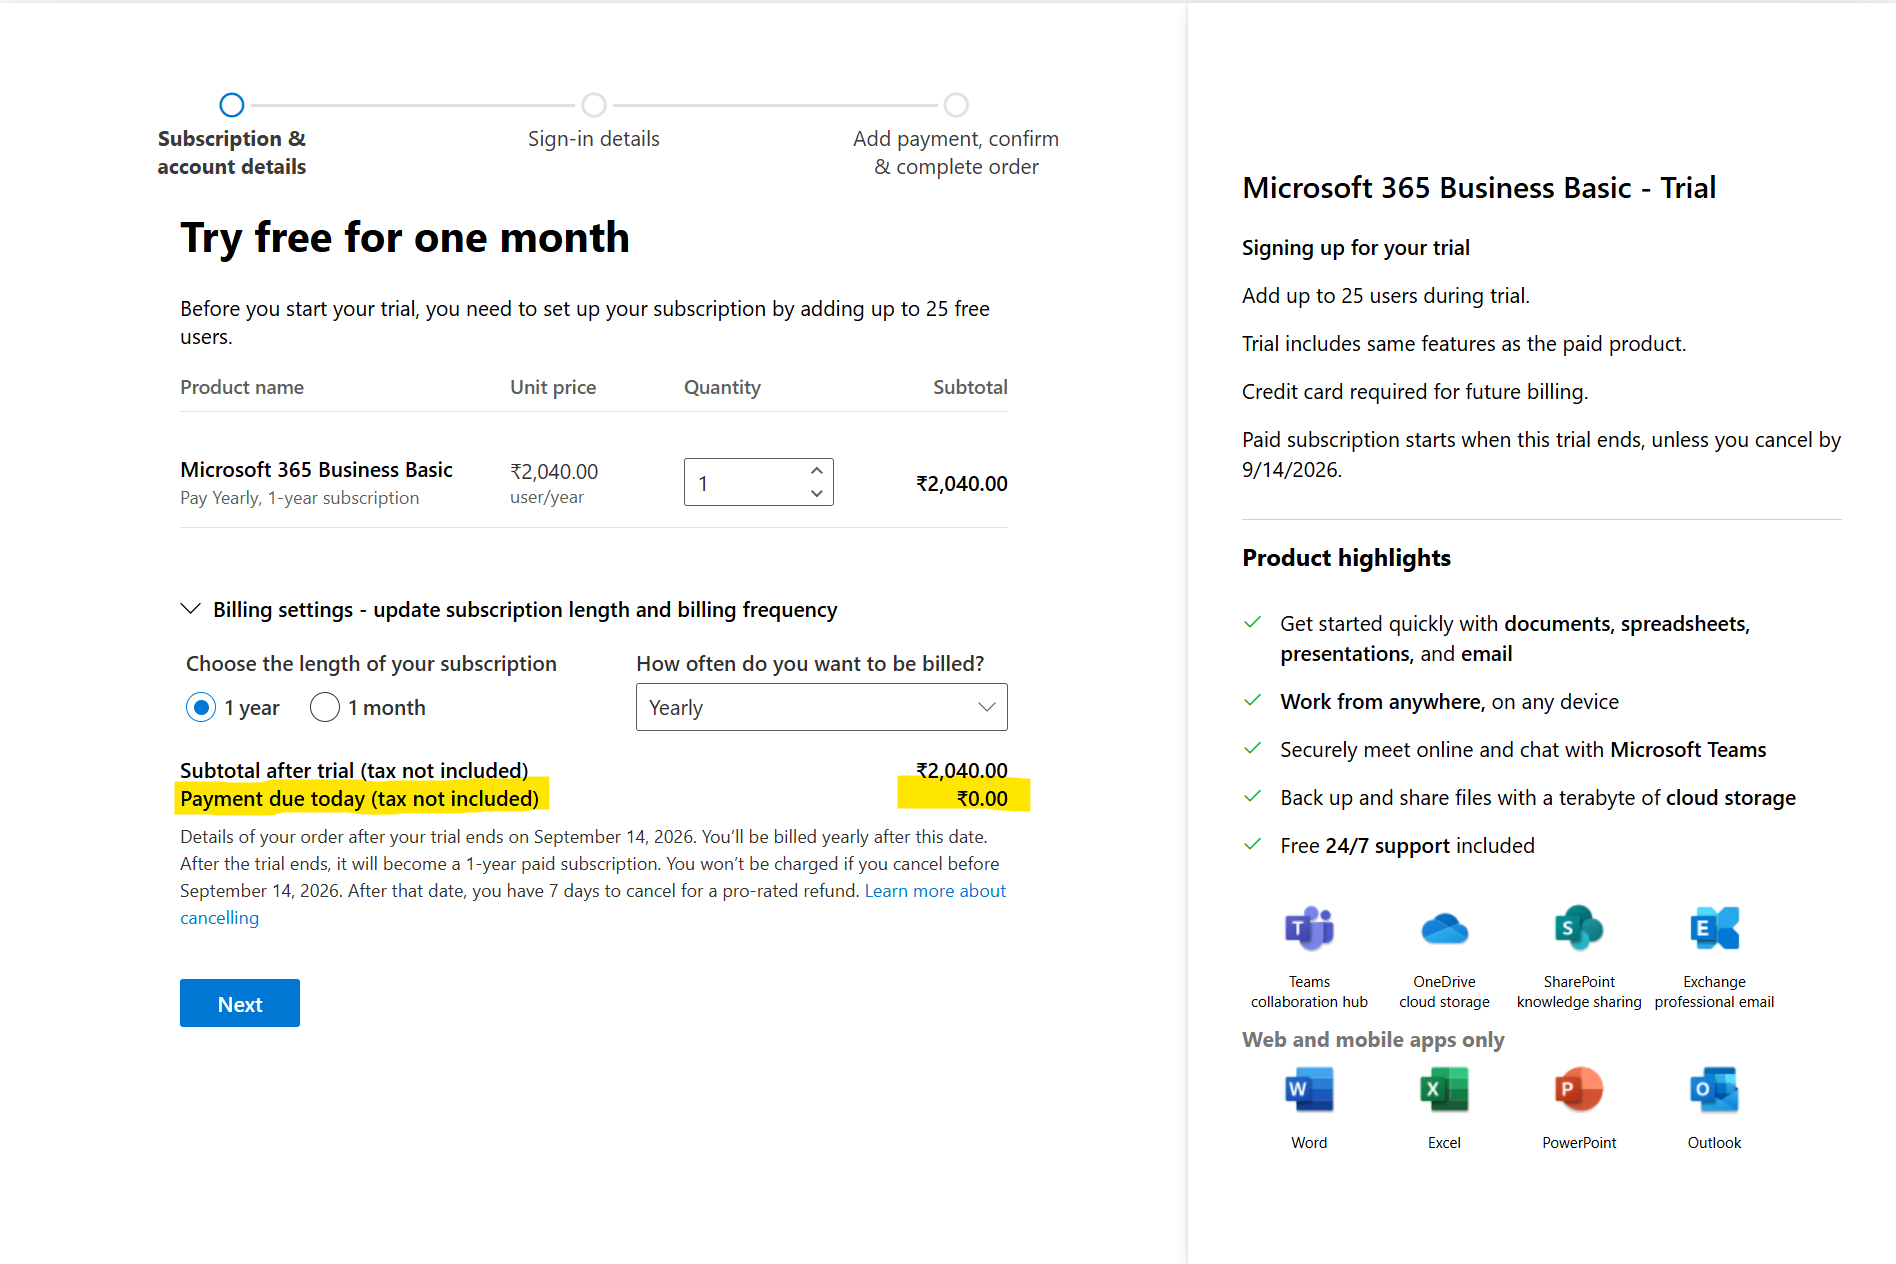Click the Credit card required for future billing text
Viewport: 1896px width, 1264px height.
(1415, 392)
